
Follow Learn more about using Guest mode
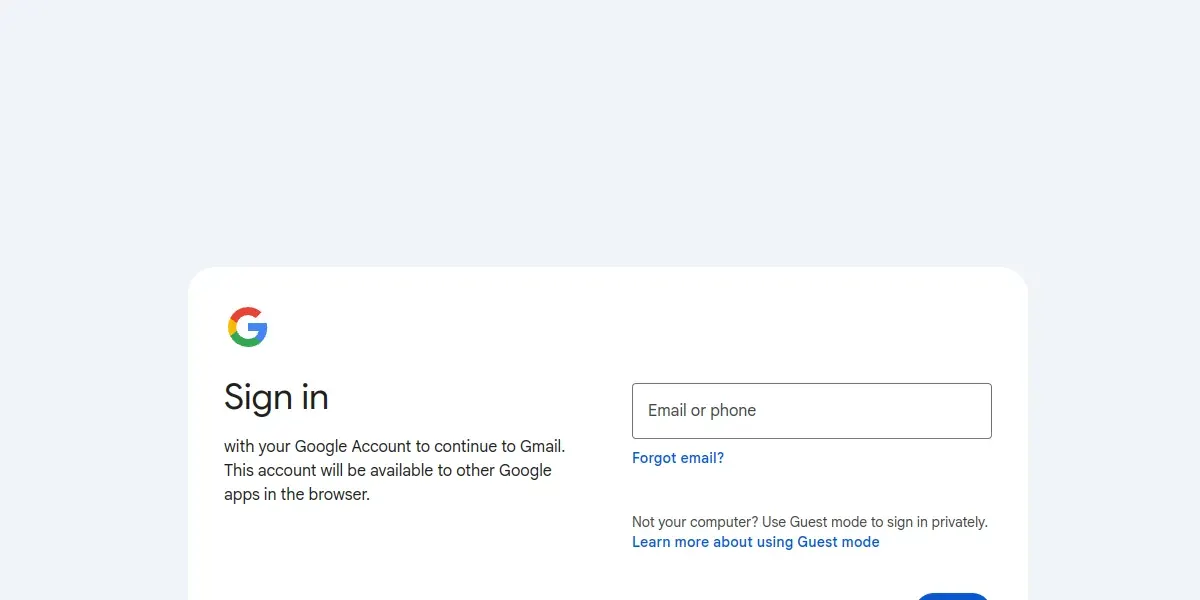[756, 542]
